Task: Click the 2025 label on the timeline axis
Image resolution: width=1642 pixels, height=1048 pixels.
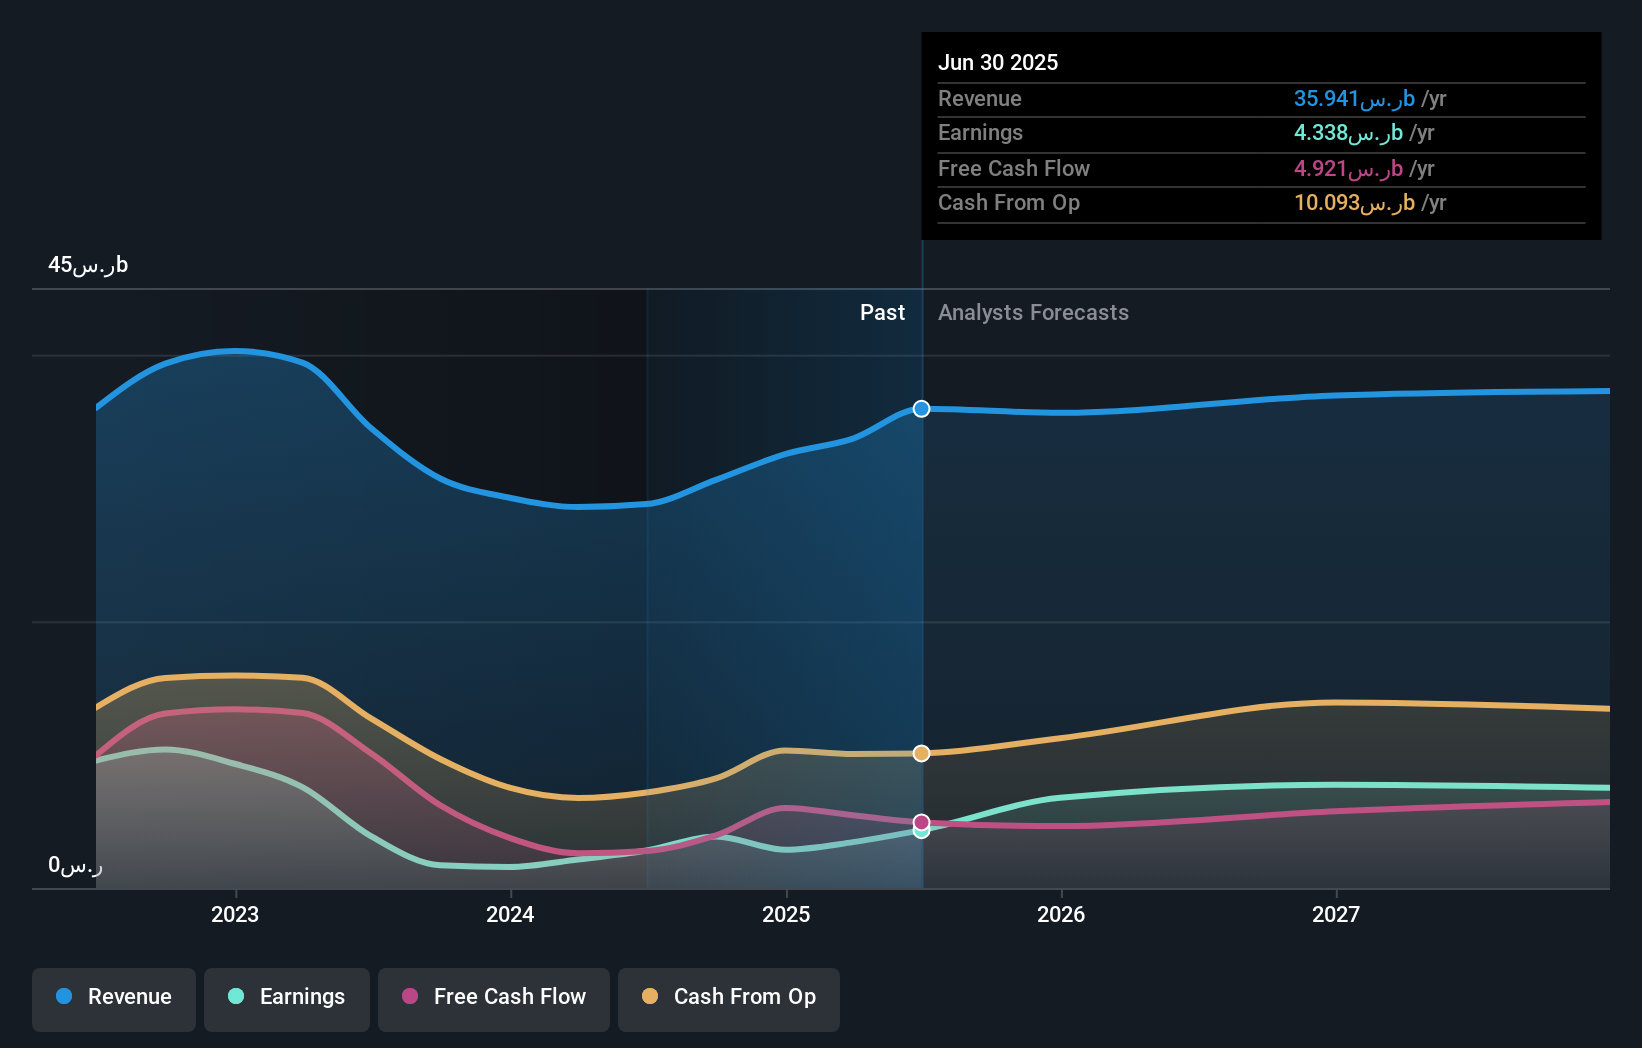Action: point(786,913)
